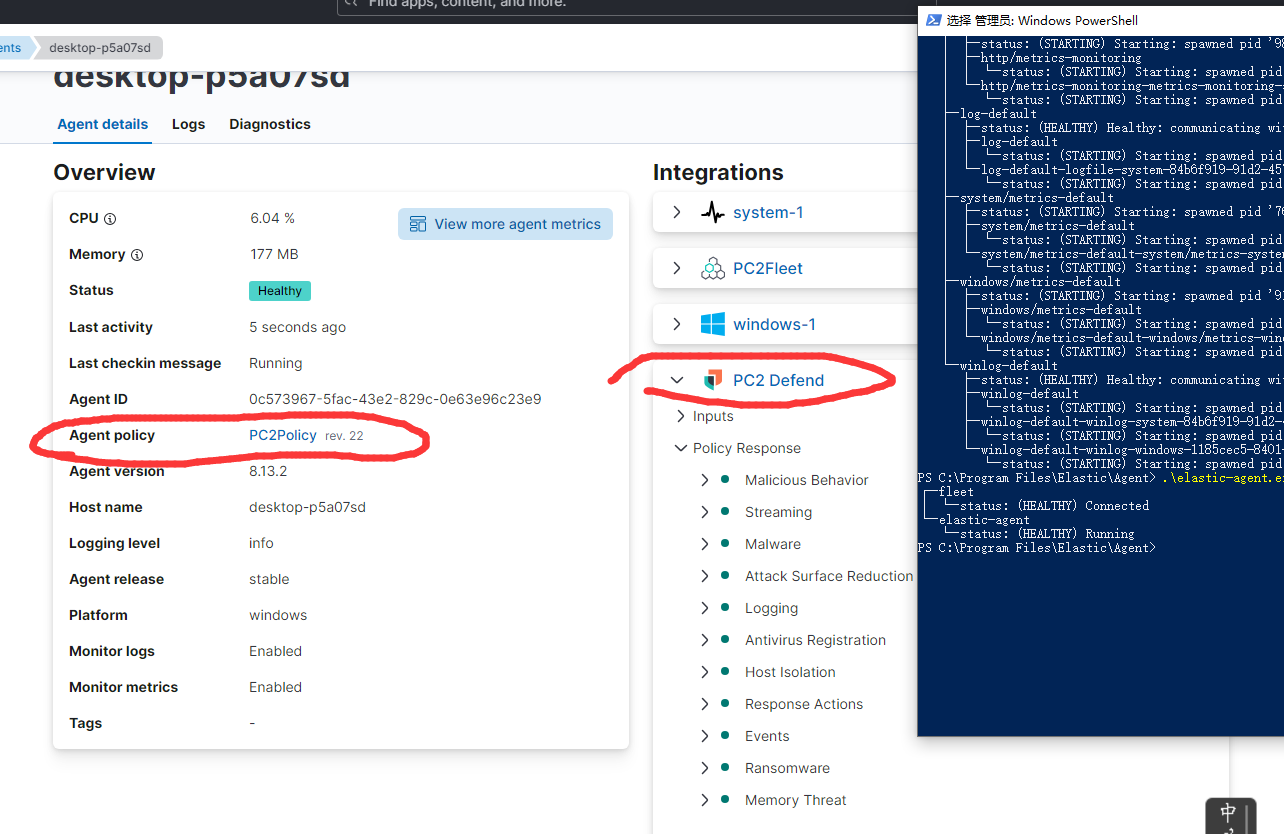Screen dimensions: 1284x834
Task: Expand the windows-1 integration chevron
Action: point(677,324)
